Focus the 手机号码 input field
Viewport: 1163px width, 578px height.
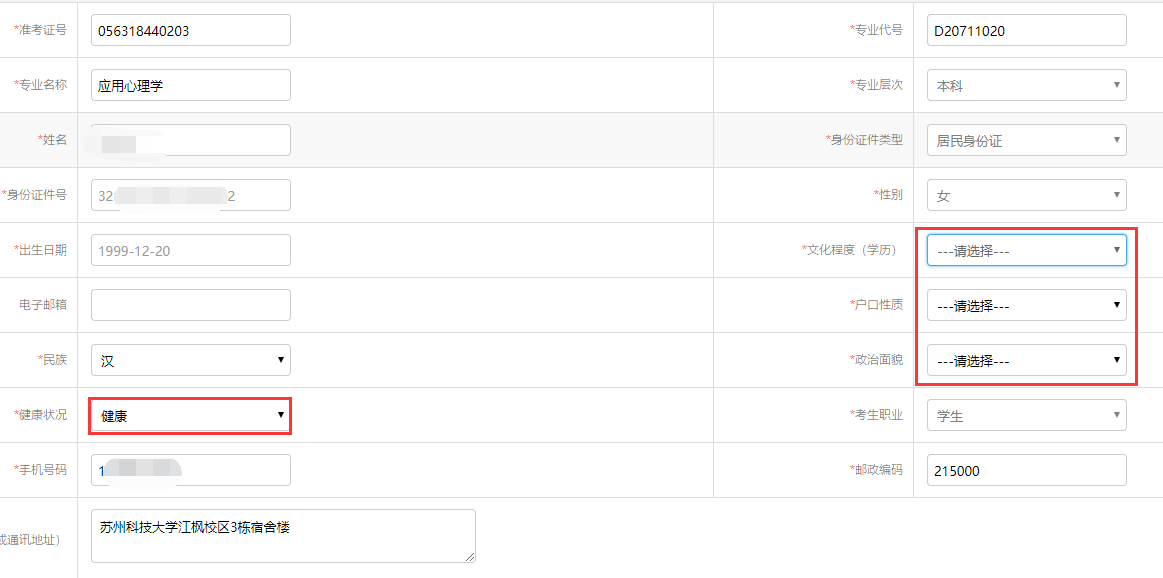(x=191, y=470)
